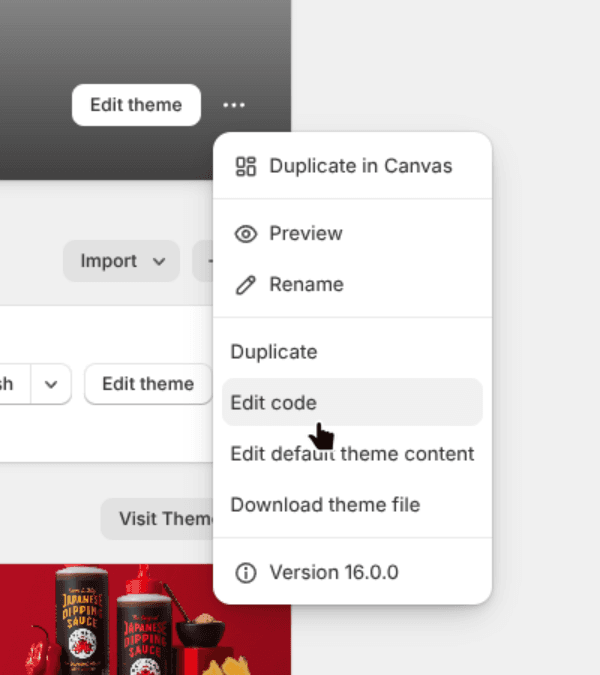Screen dimensions: 600x675
Task: Click the eye icon beside Preview
Action: pos(246,234)
